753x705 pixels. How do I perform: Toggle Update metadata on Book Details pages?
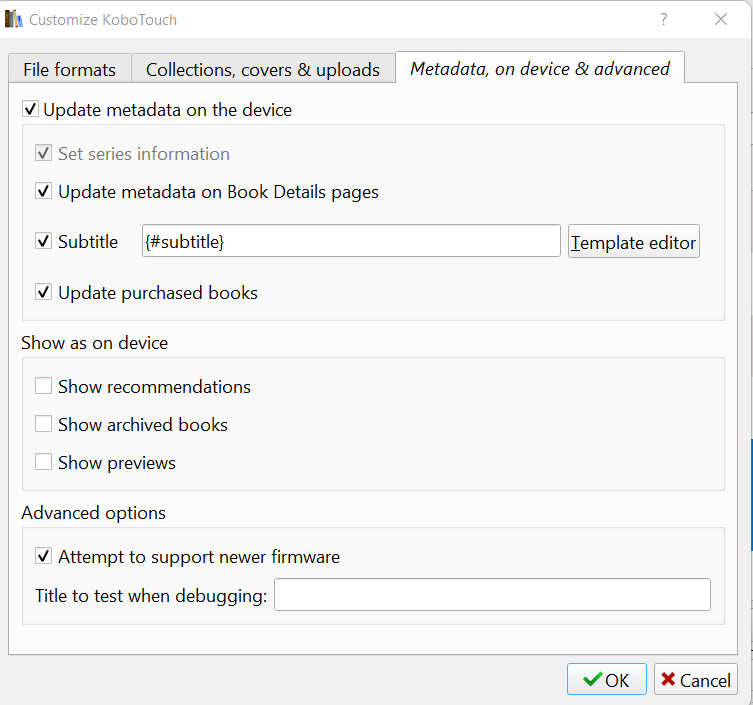tap(43, 191)
